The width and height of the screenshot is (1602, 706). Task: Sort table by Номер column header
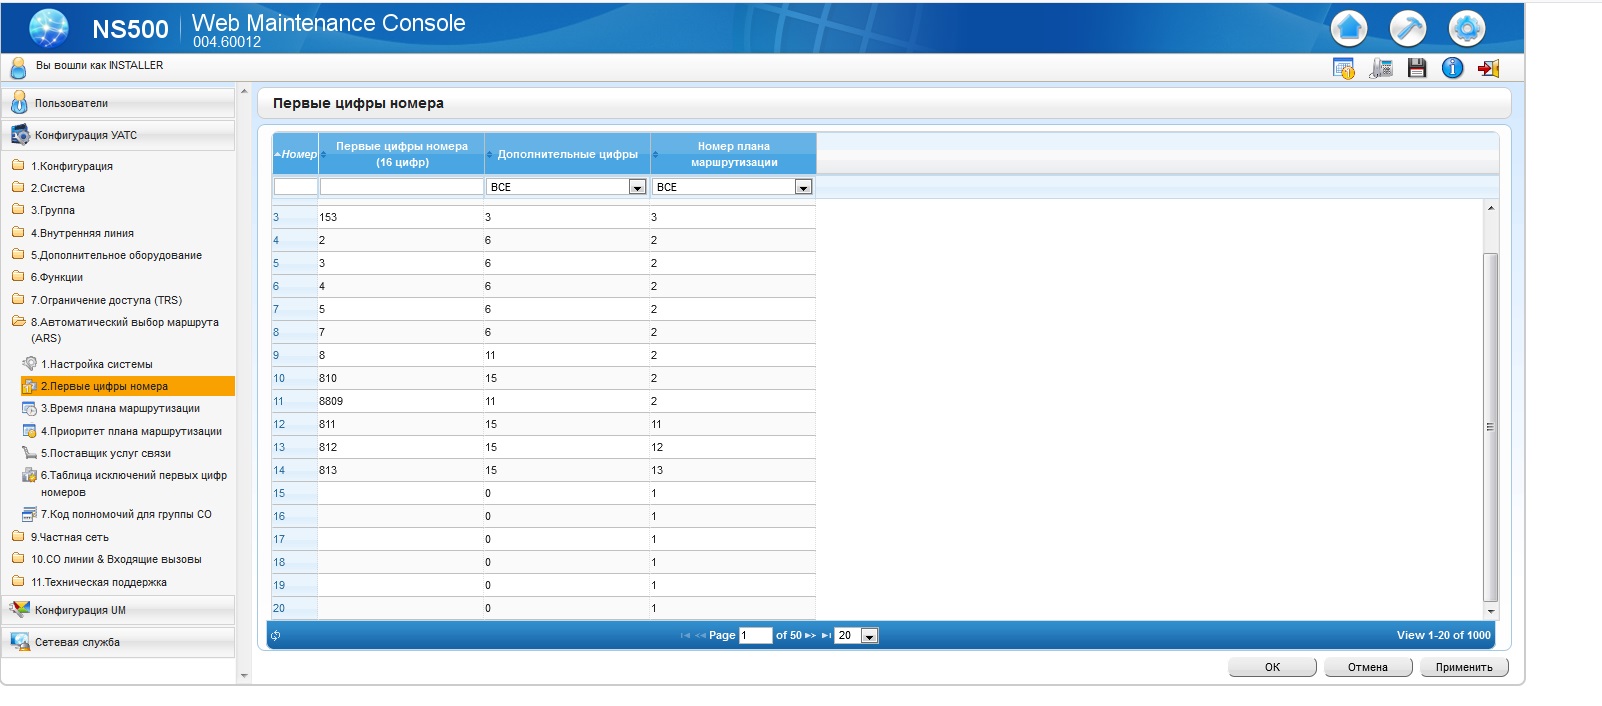tap(296, 154)
